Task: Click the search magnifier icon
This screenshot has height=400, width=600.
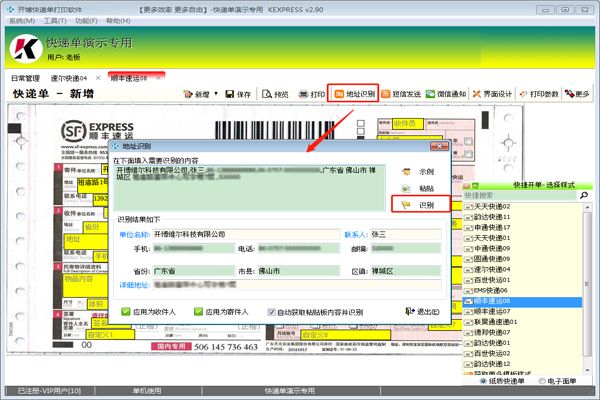Action: [584, 196]
